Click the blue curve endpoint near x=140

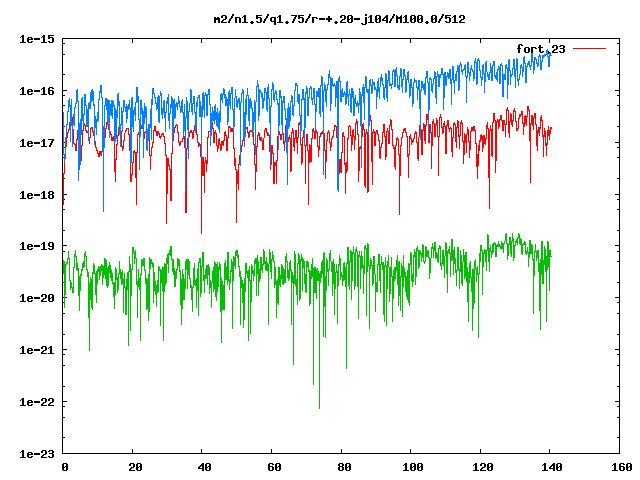549,53
